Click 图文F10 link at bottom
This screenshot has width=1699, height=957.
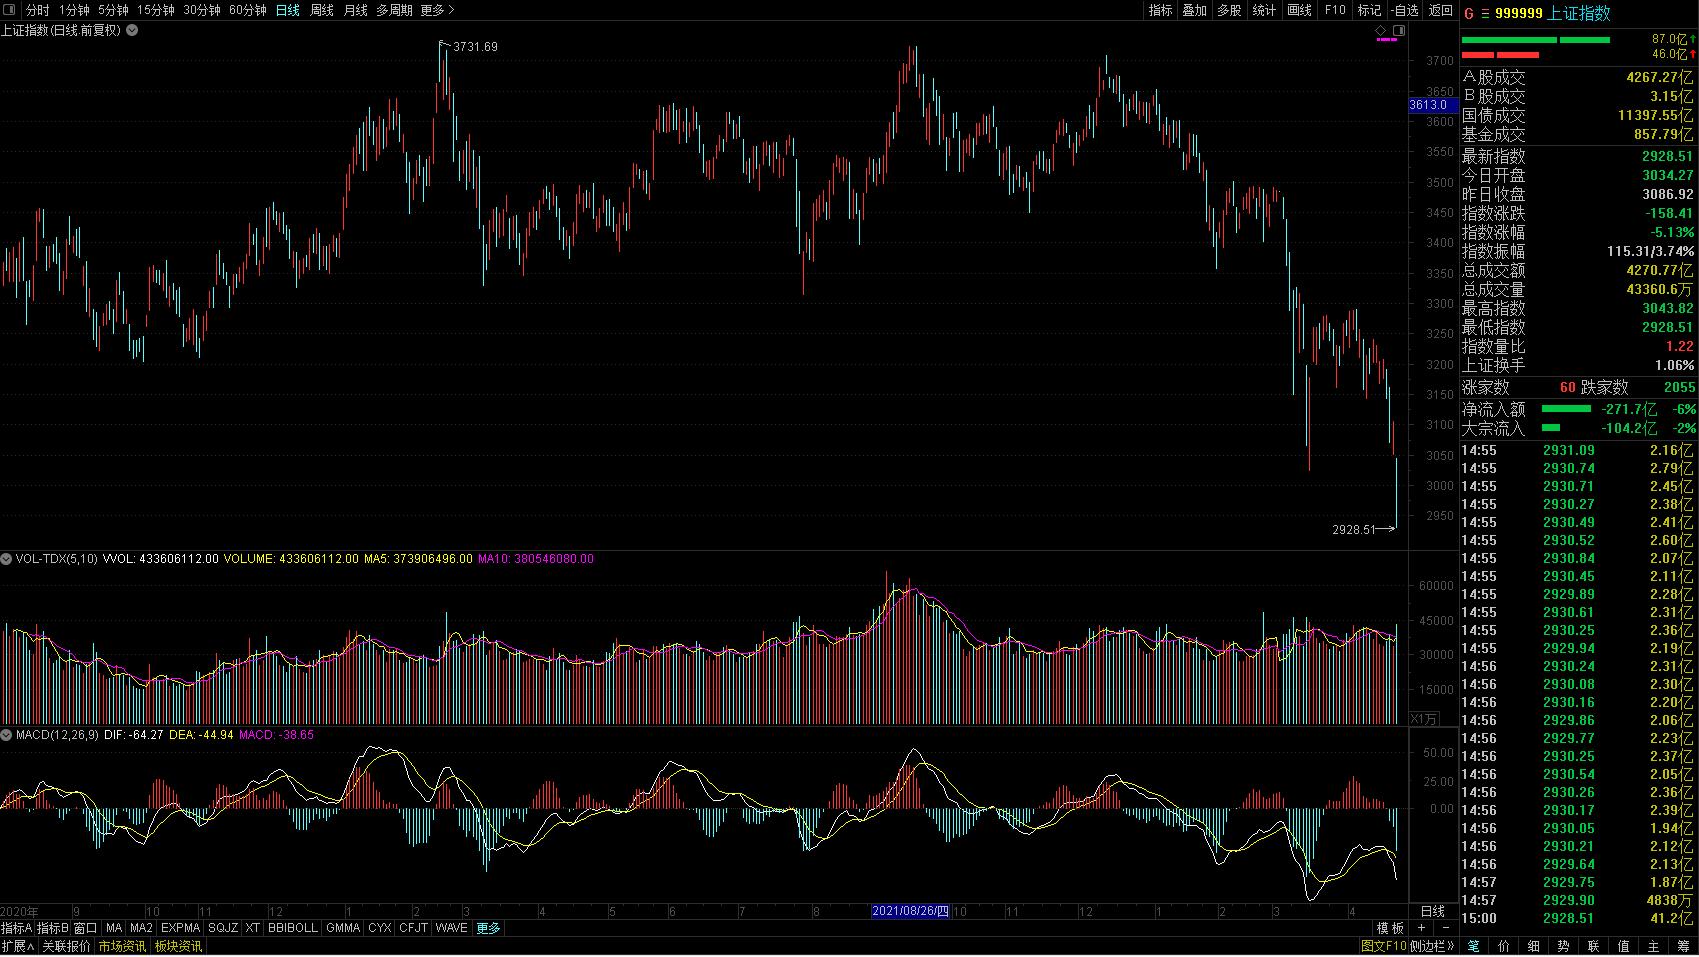[1383, 946]
